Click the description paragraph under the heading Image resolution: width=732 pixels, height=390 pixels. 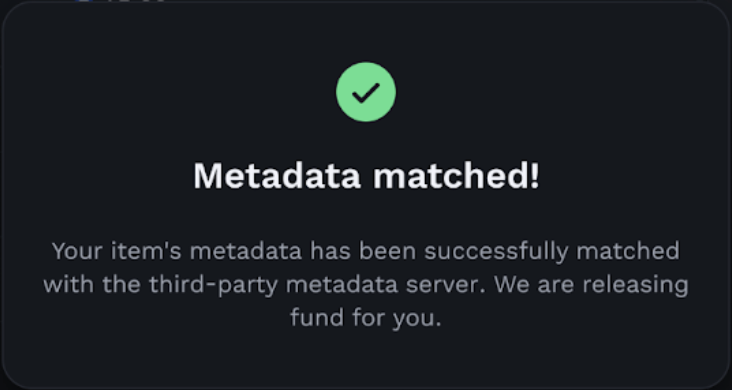tap(366, 284)
